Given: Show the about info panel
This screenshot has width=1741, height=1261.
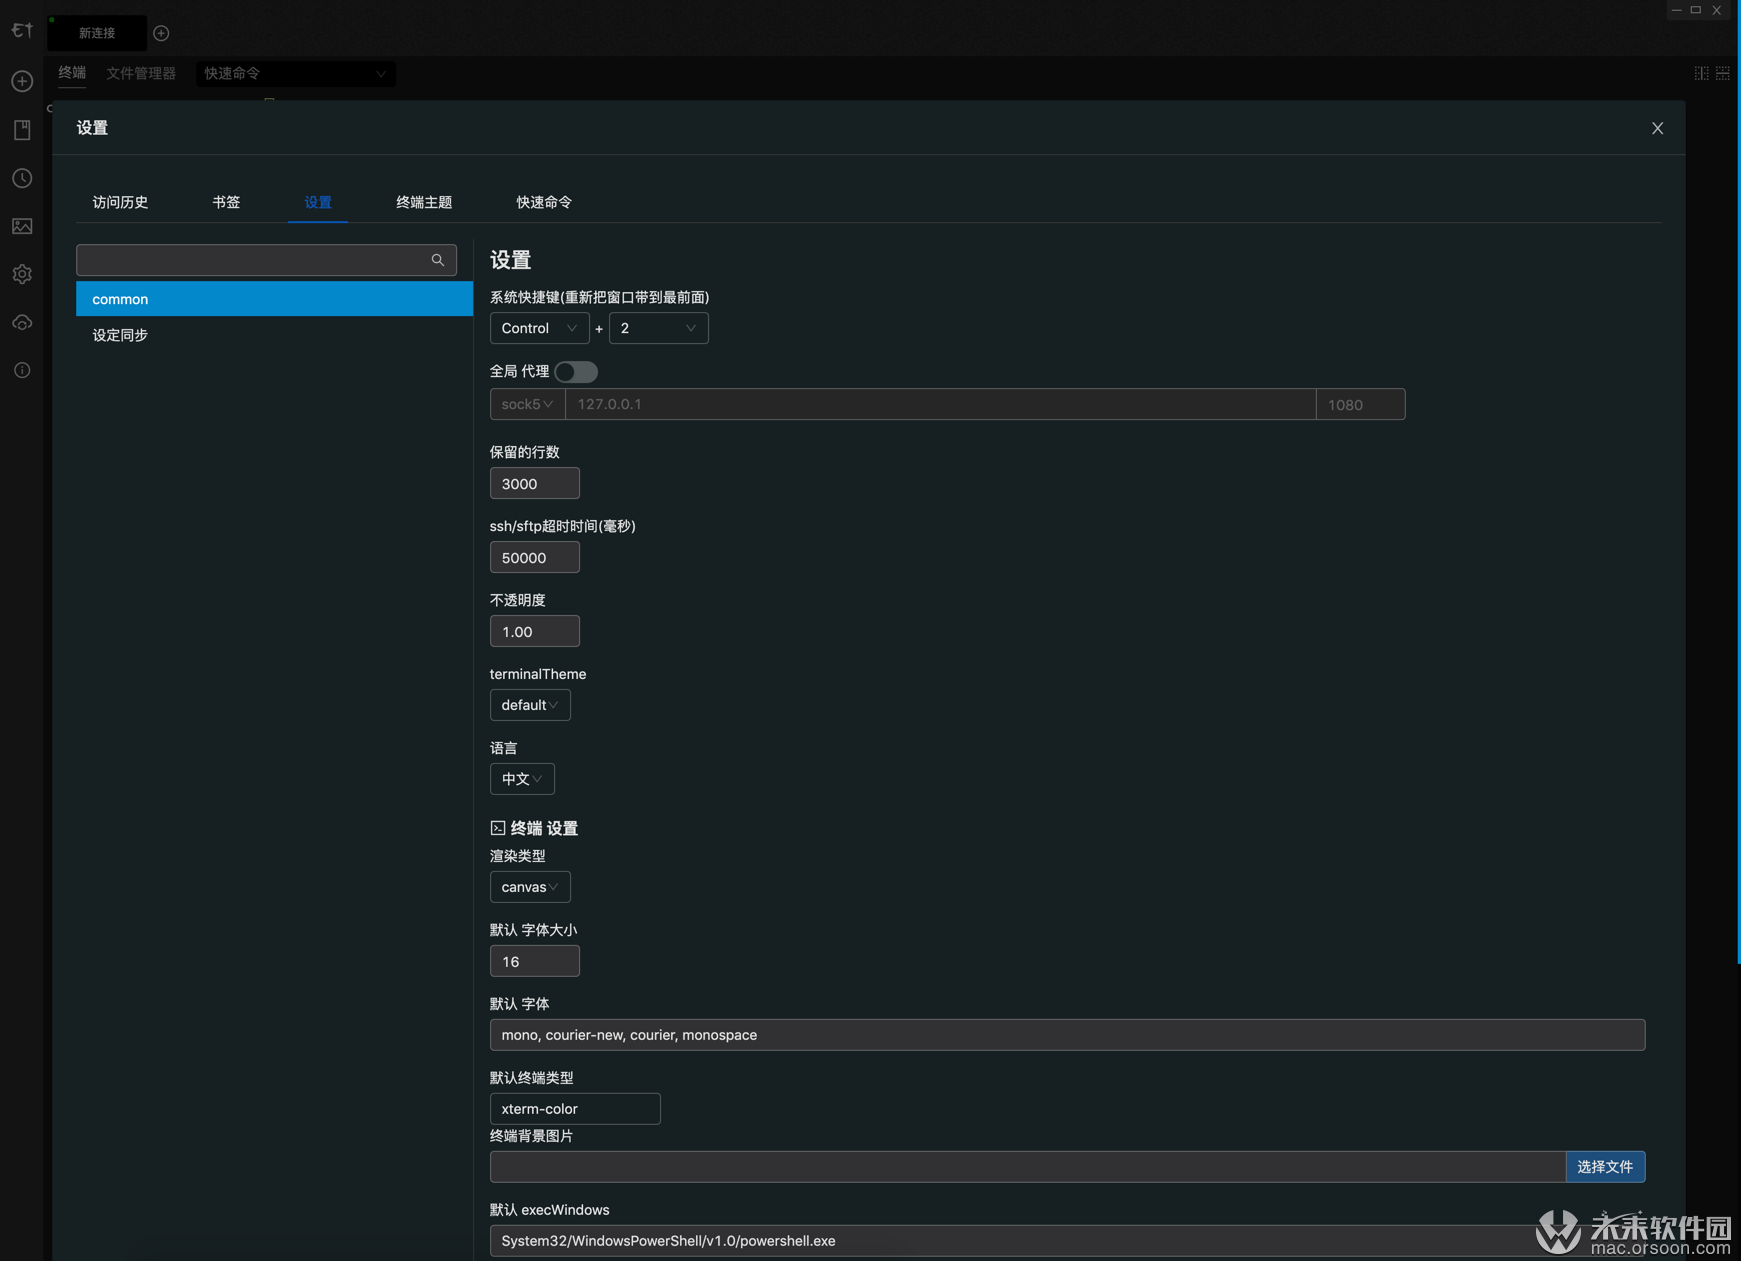Looking at the screenshot, I should (22, 370).
